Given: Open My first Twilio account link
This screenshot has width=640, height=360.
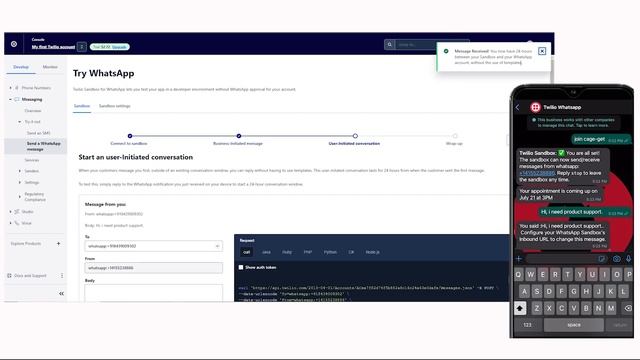Looking at the screenshot, I should click(x=53, y=47).
